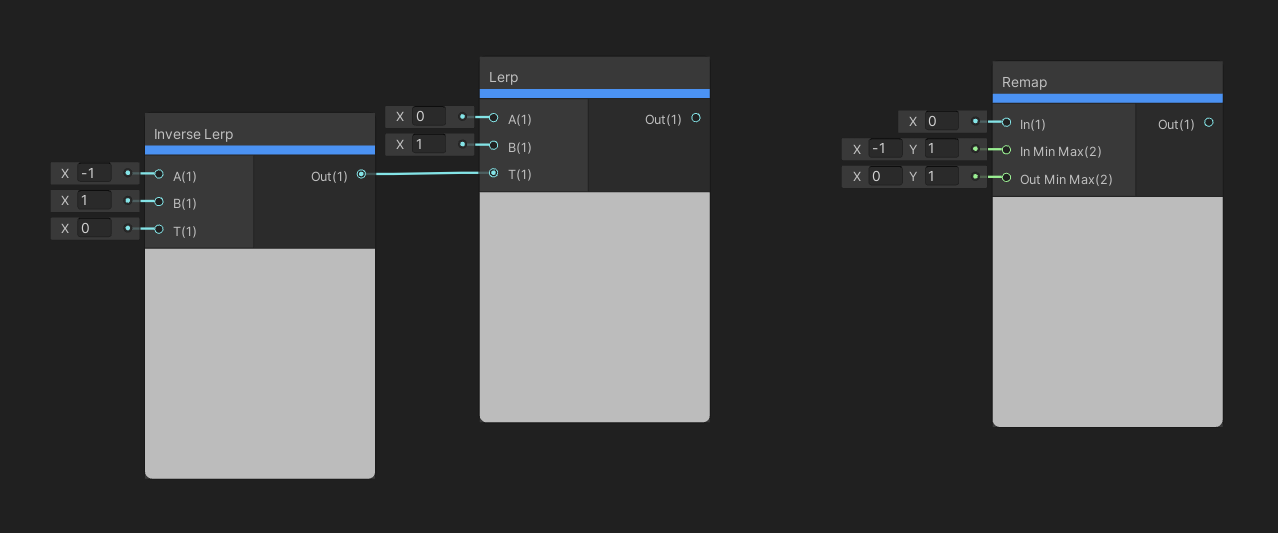Click the Remap In Min Max(2) port
Screen dimensions: 1278x533
pos(1007,150)
